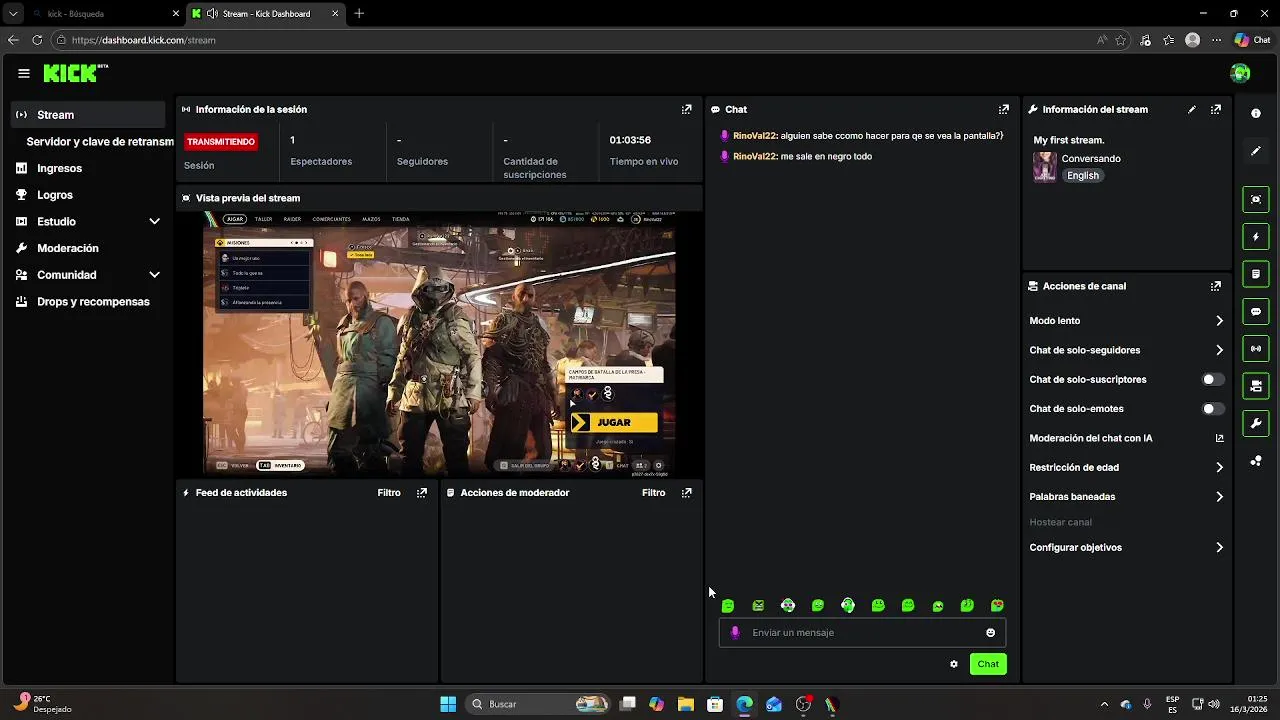Open Moderación del chat con IA external link
The height and width of the screenshot is (720, 1280).
(1219, 438)
